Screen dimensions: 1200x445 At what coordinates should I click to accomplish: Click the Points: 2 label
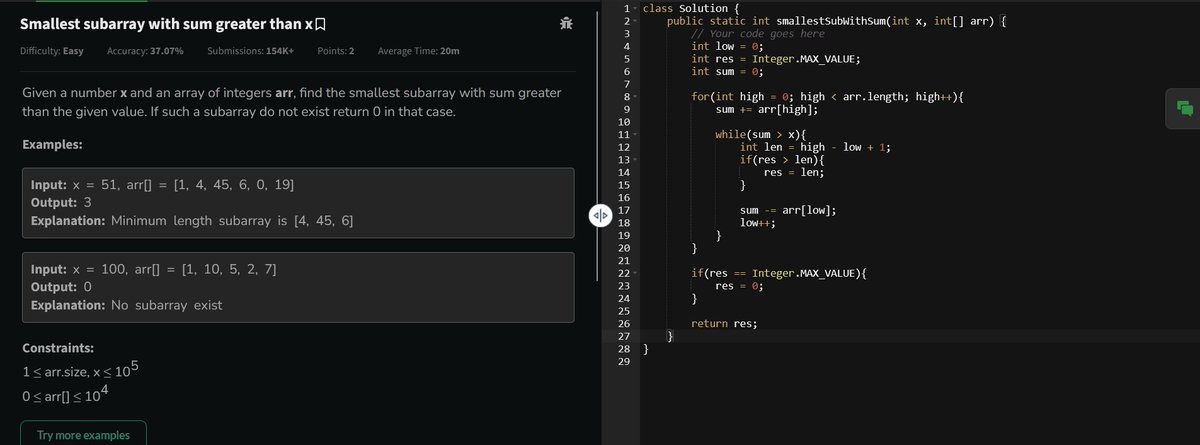pyautogui.click(x=335, y=51)
